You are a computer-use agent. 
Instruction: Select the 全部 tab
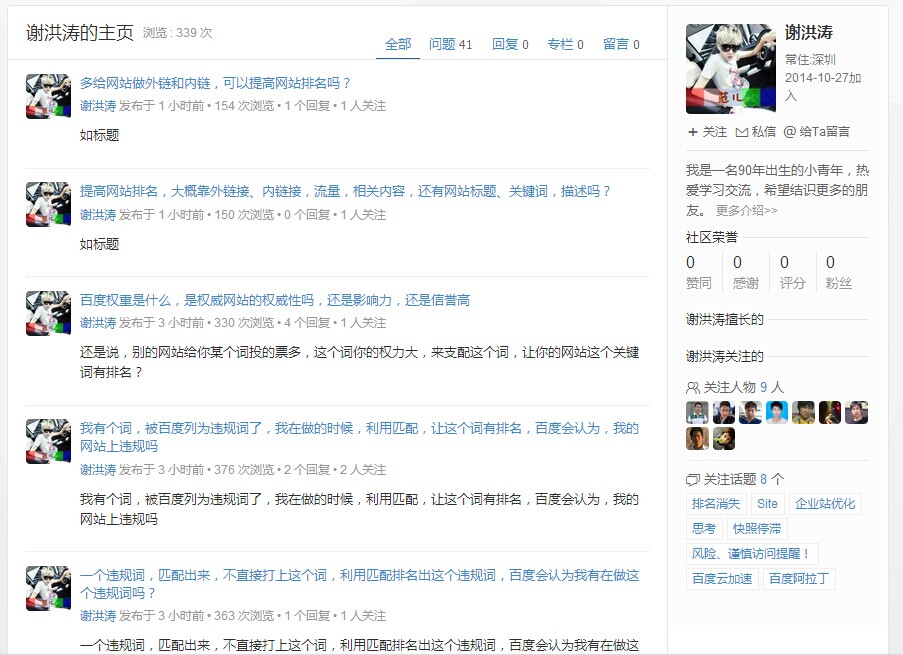pos(398,44)
